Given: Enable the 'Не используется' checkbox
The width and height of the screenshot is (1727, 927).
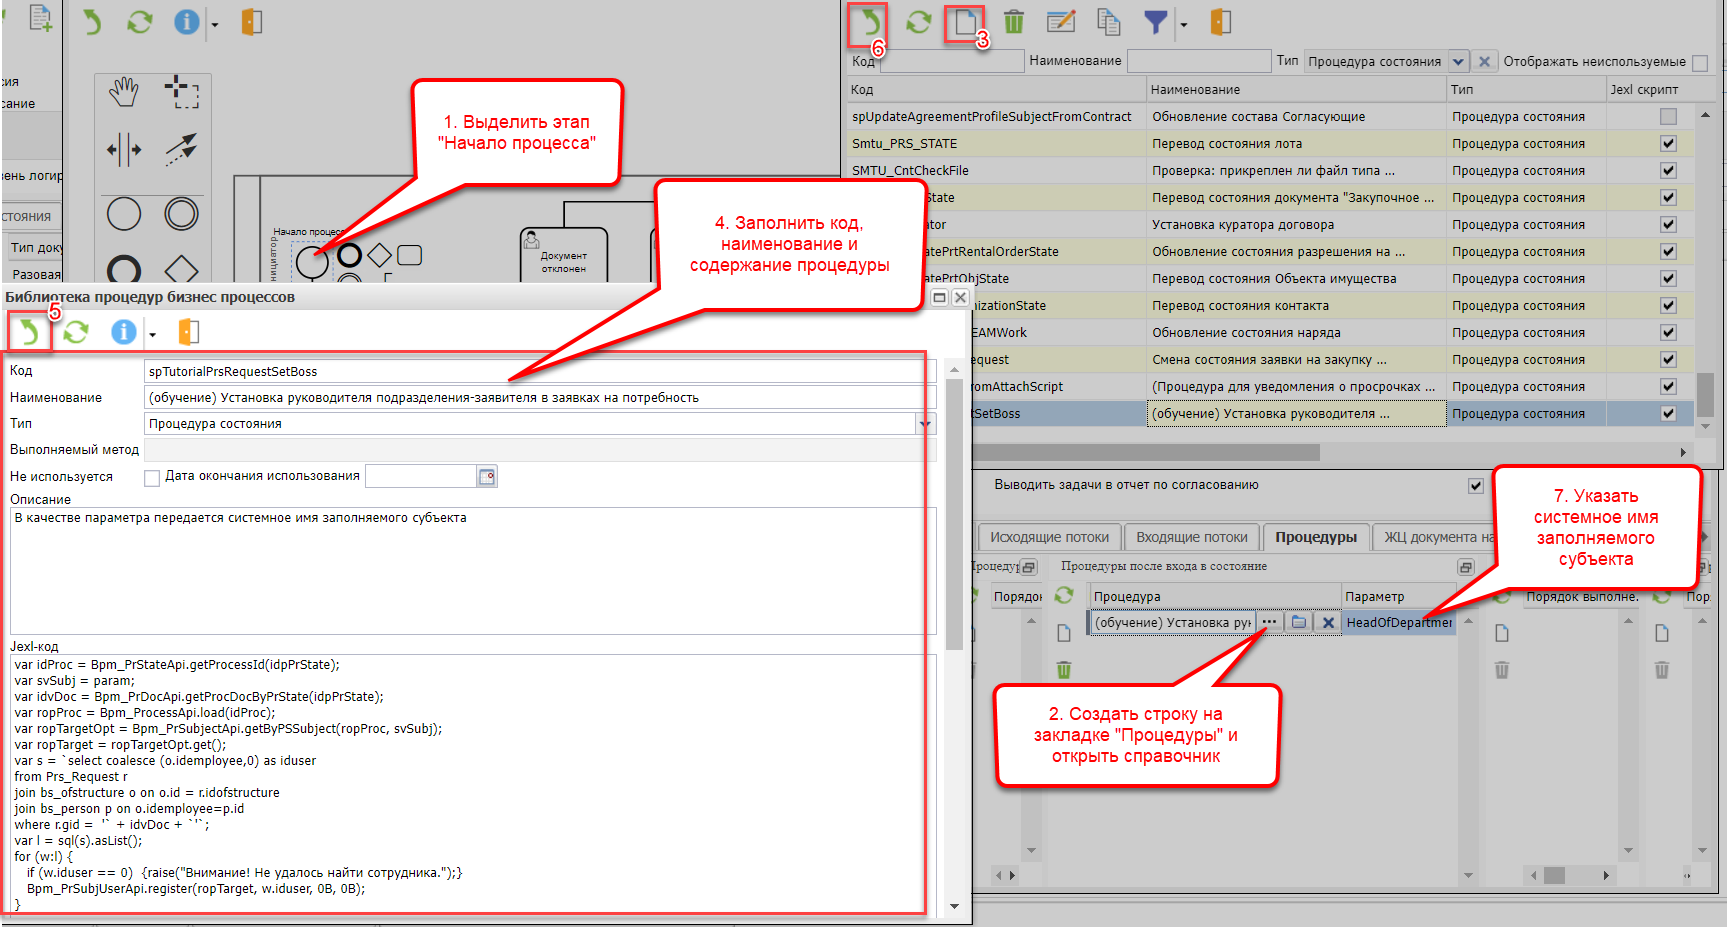Looking at the screenshot, I should pos(152,478).
